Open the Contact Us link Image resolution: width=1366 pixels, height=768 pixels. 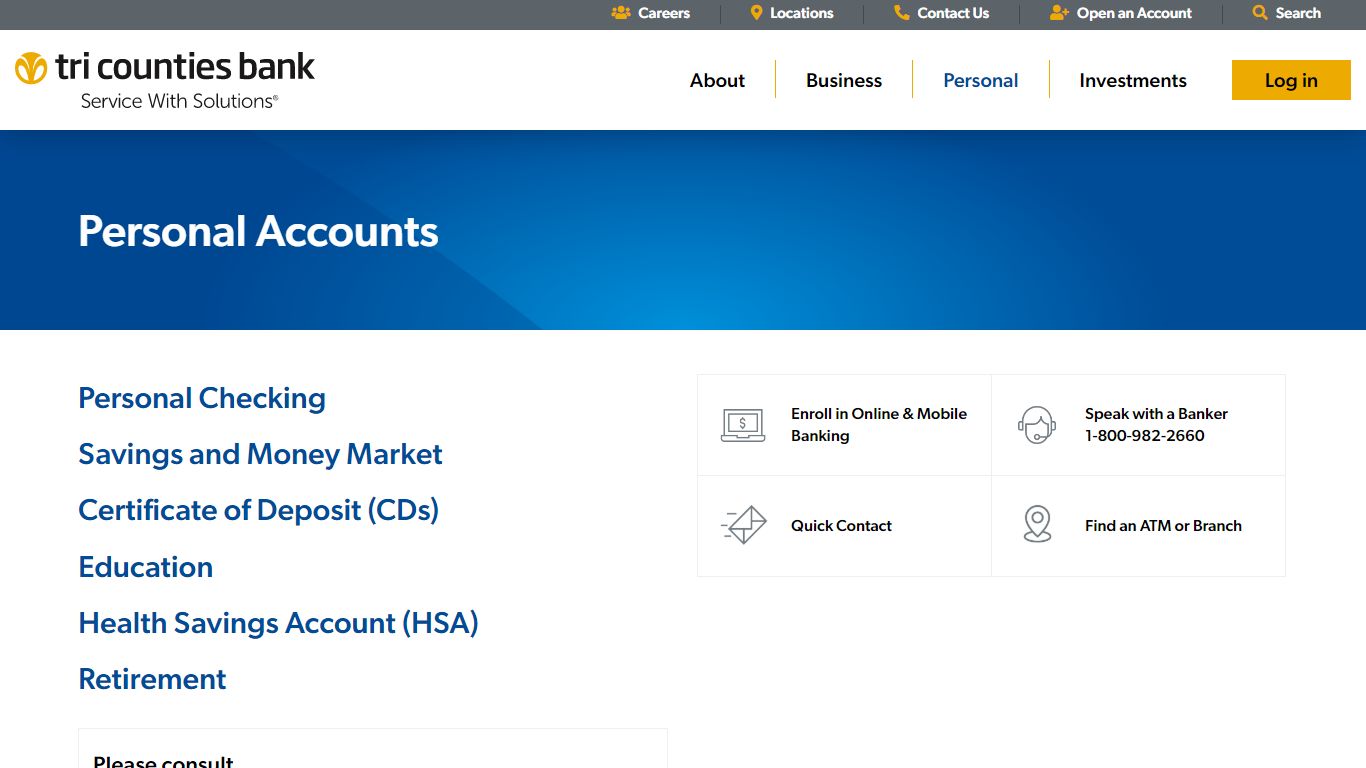pos(953,13)
